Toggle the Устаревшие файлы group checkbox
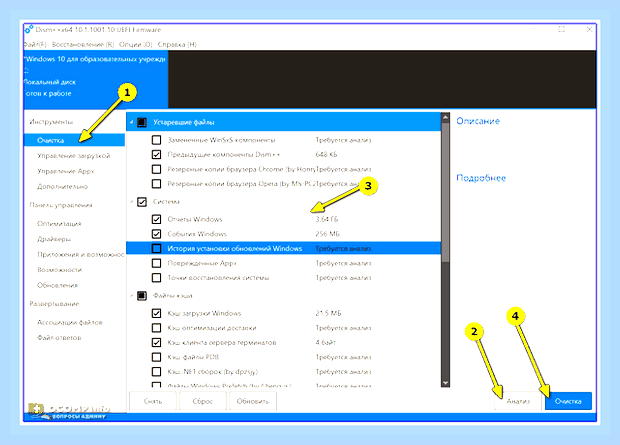Screen dimensions: 620x445 pyautogui.click(x=142, y=122)
